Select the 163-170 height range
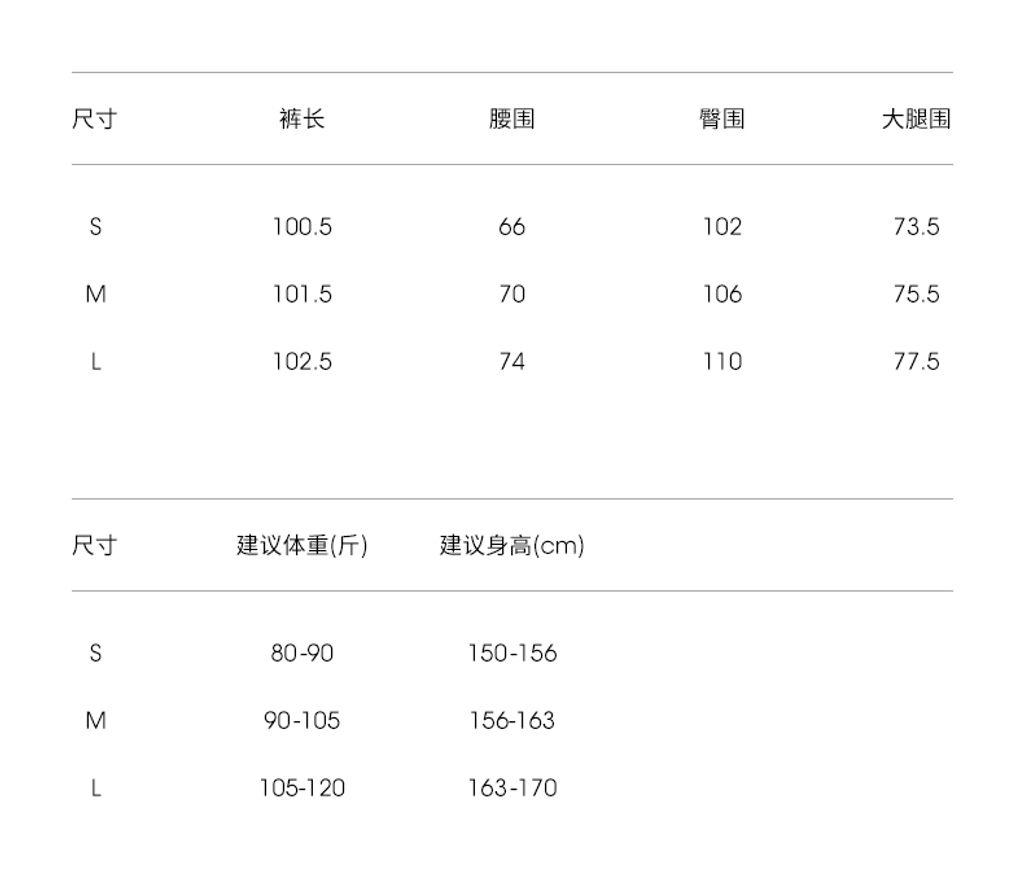Screen dimensions: 1024x879 (x=512, y=788)
